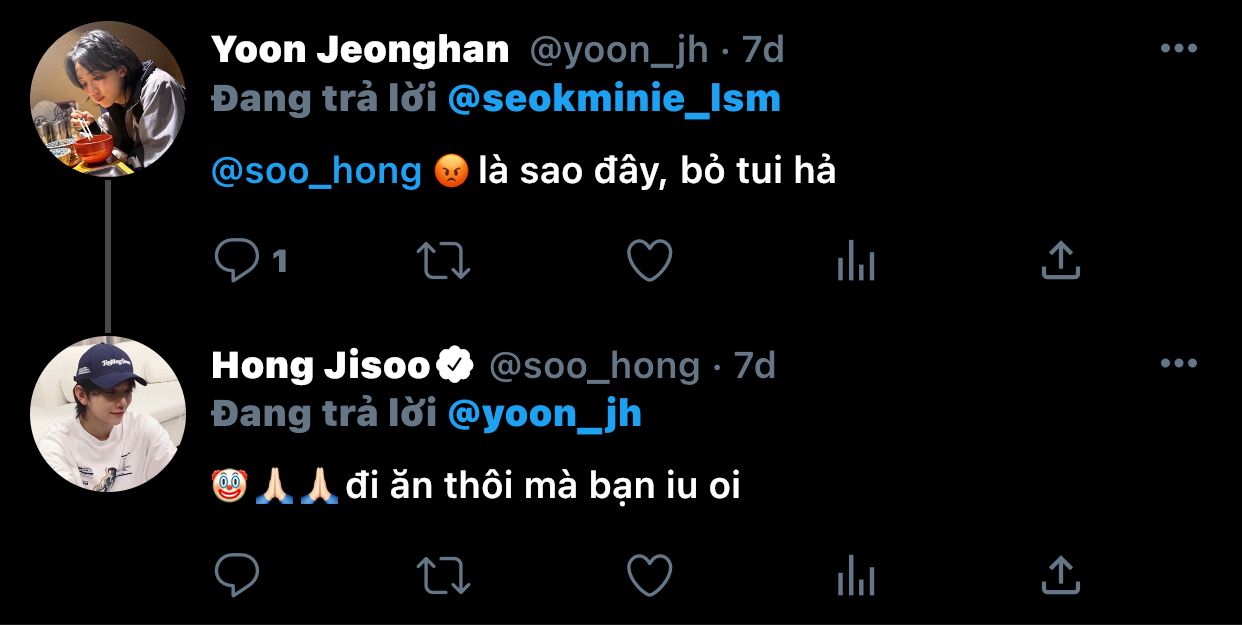Image resolution: width=1242 pixels, height=625 pixels.
Task: Open more options for Hong Jisoo's tweet
Action: (1179, 364)
